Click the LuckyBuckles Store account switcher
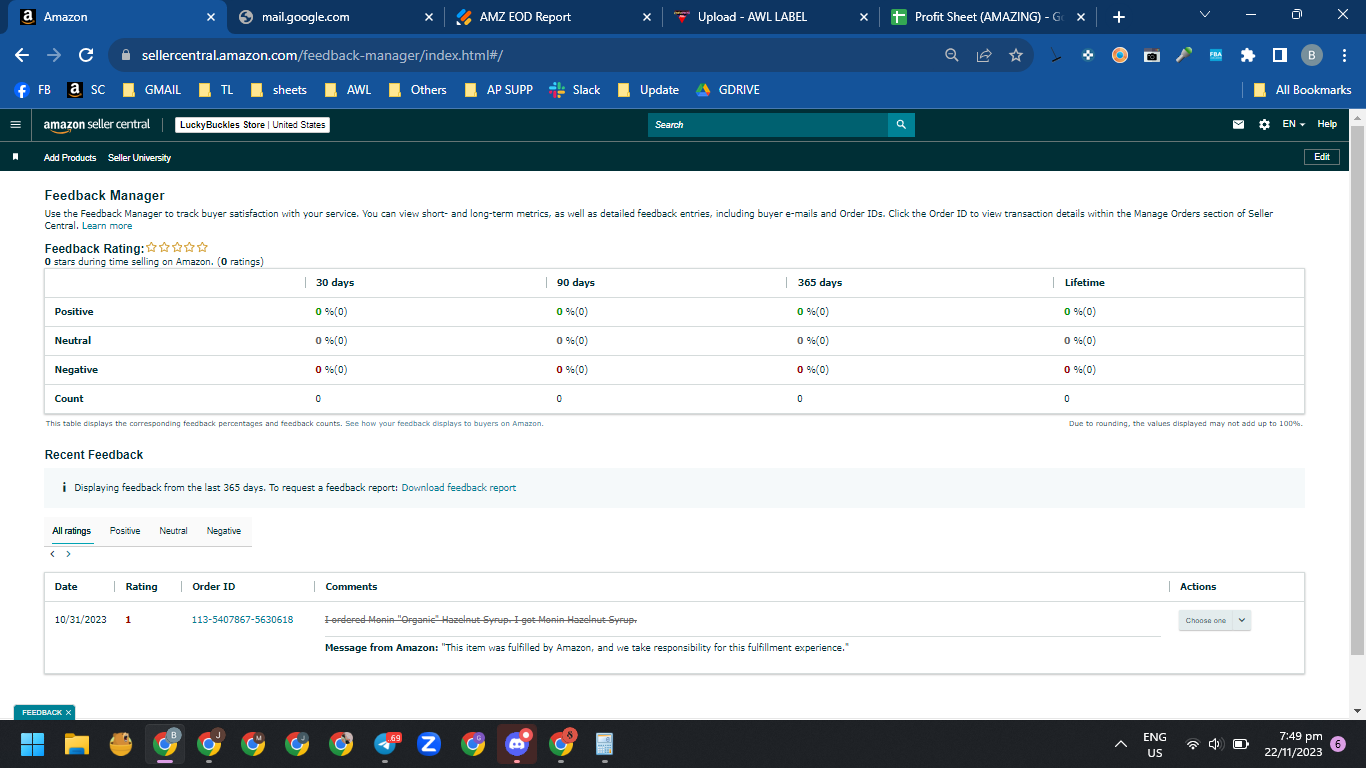Image resolution: width=1366 pixels, height=768 pixels. [x=252, y=125]
